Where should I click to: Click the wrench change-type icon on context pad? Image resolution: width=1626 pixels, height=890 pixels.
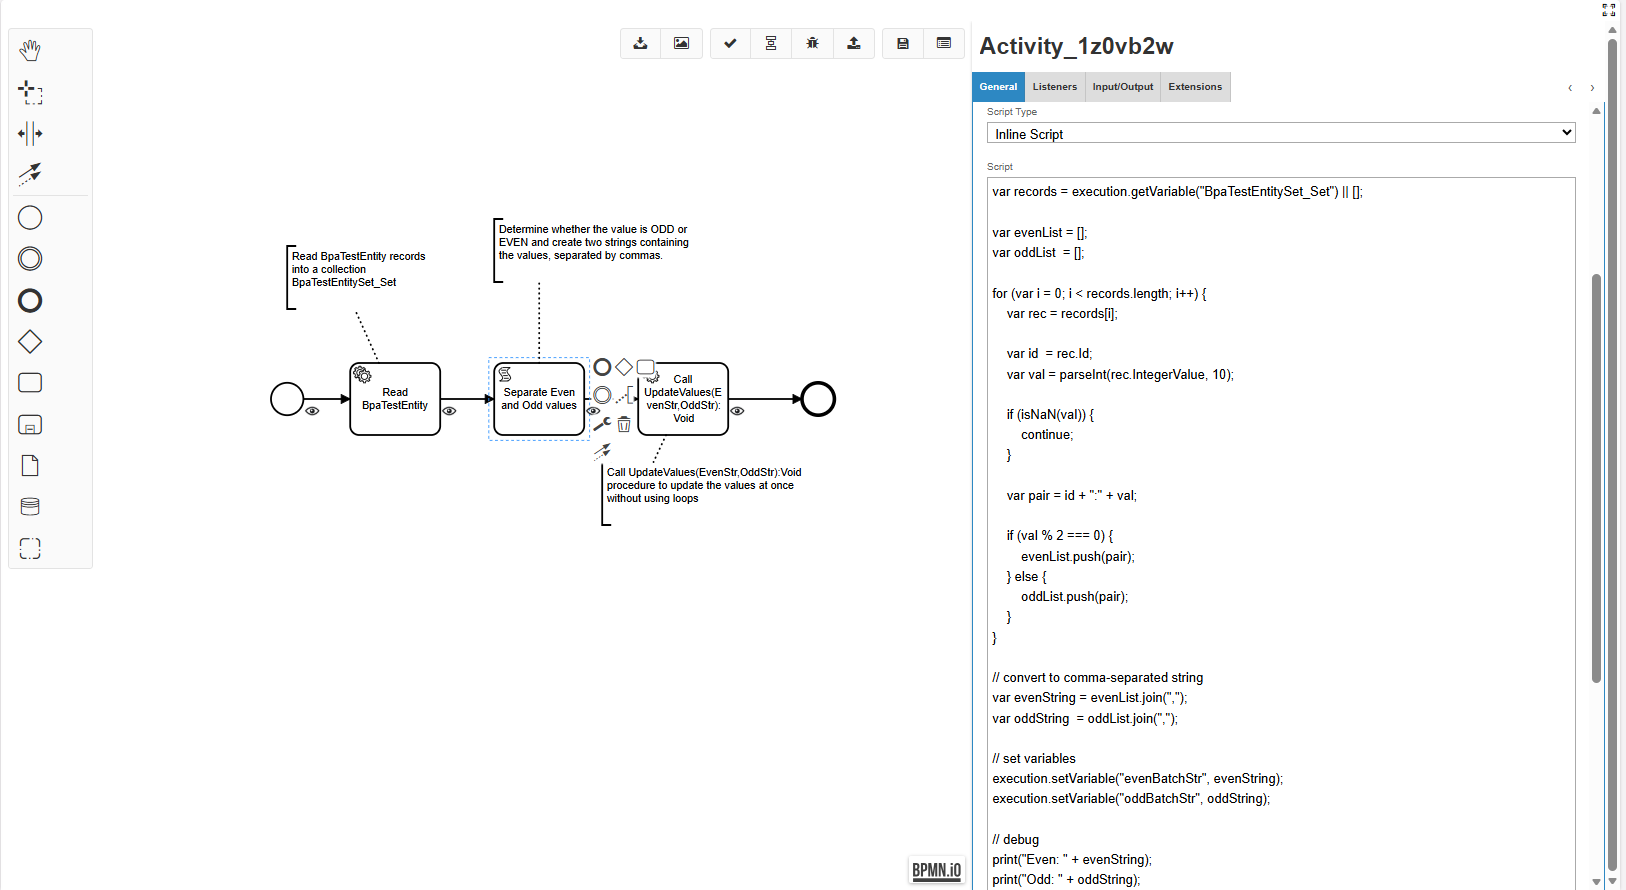(602, 424)
